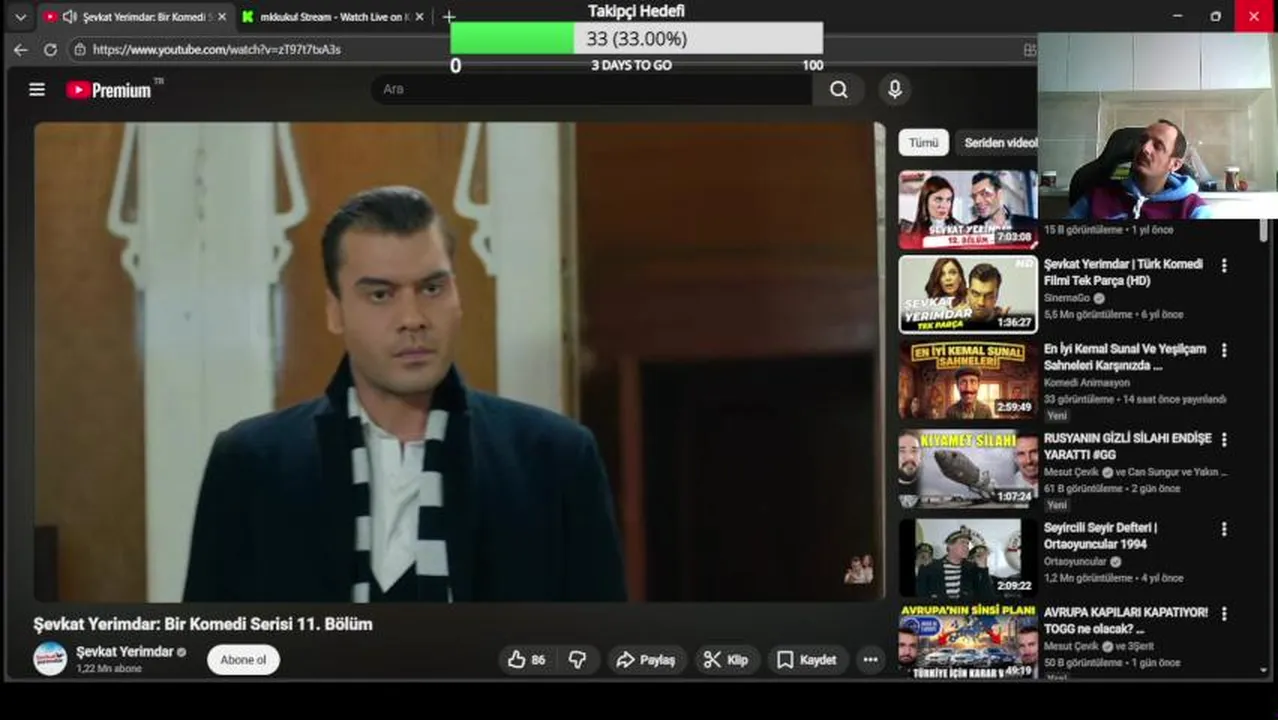Open a new browser tab with plus
Screen dimensions: 1278x720
[449, 17]
